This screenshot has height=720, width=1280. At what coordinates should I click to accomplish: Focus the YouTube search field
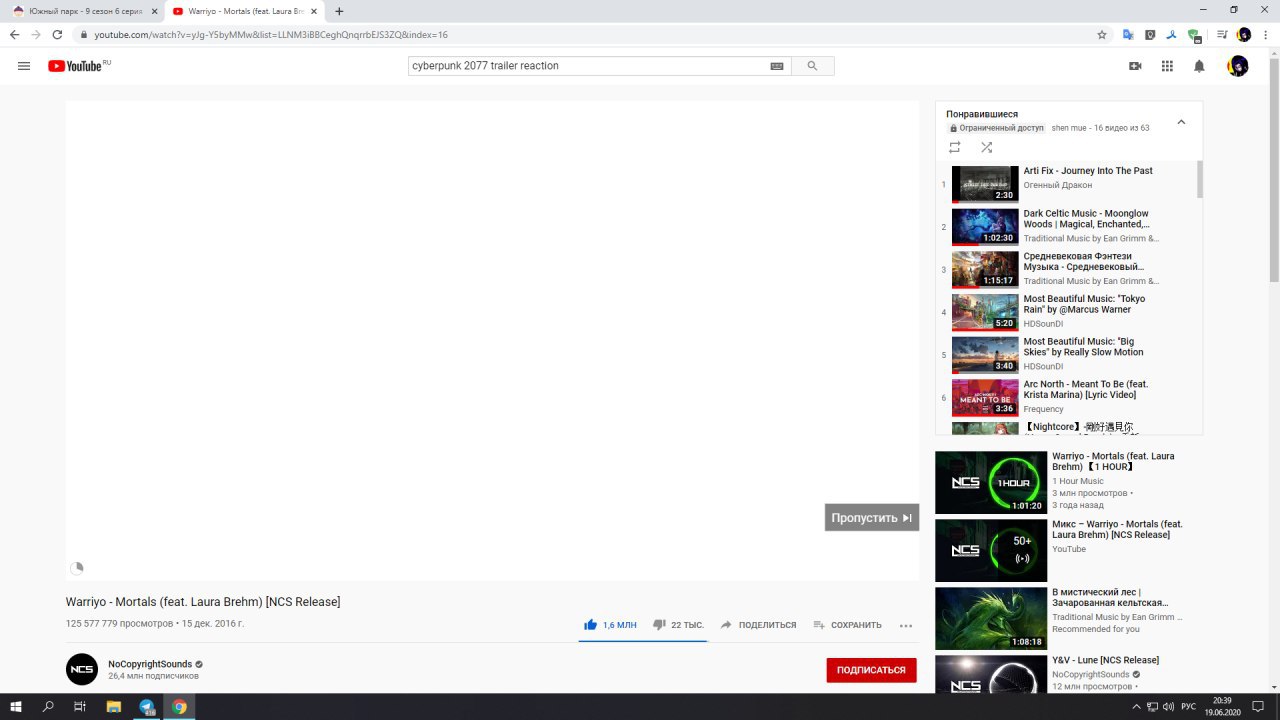click(x=588, y=66)
